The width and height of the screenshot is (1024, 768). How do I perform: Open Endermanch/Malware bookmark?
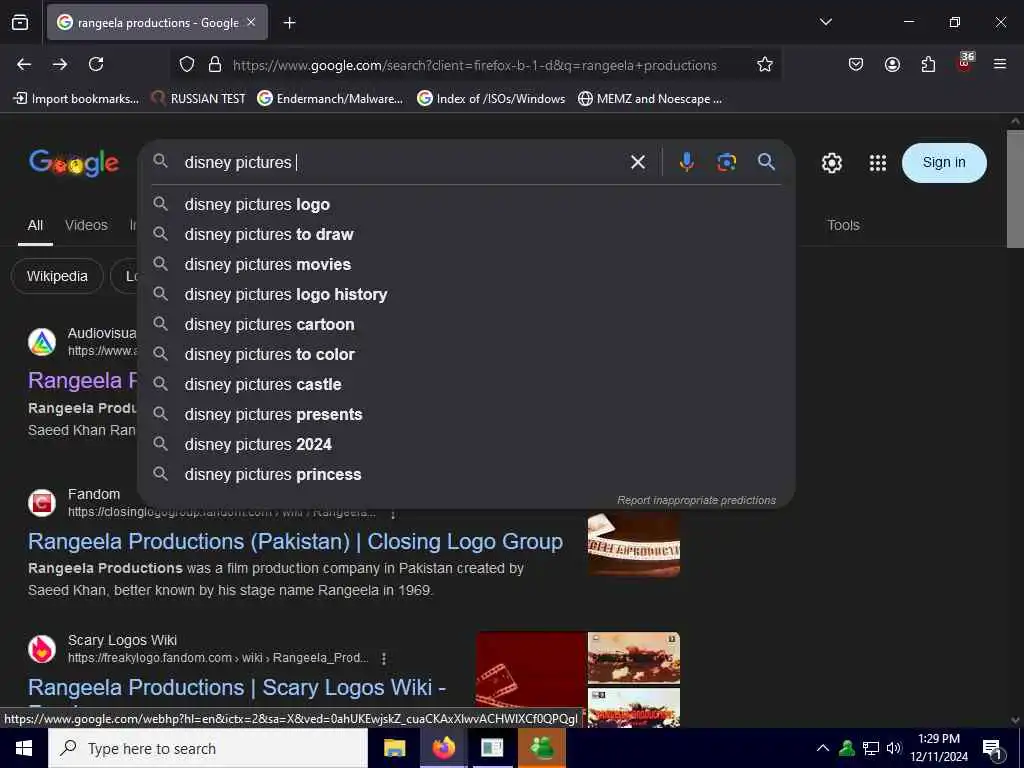click(330, 99)
